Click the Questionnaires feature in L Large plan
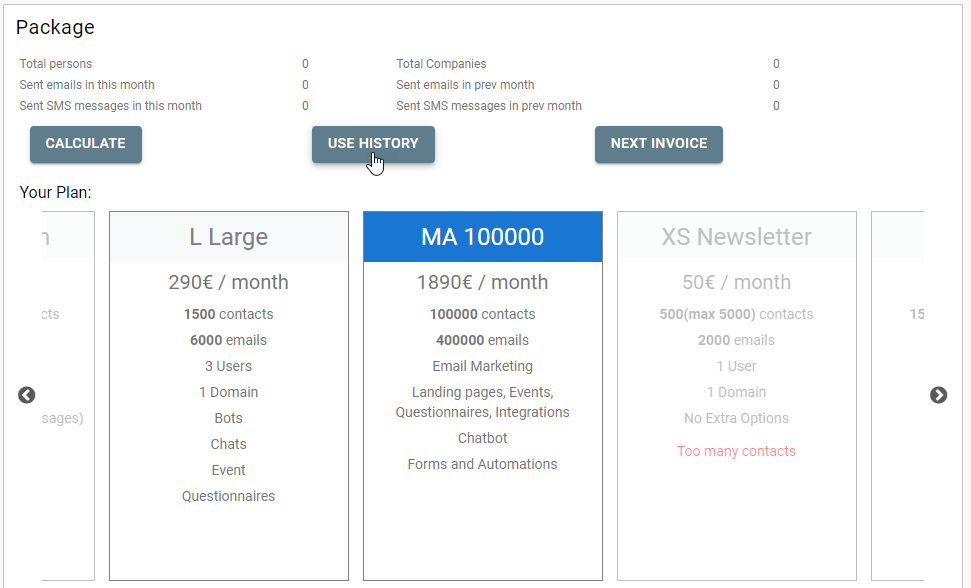The width and height of the screenshot is (971, 588). [x=228, y=496]
